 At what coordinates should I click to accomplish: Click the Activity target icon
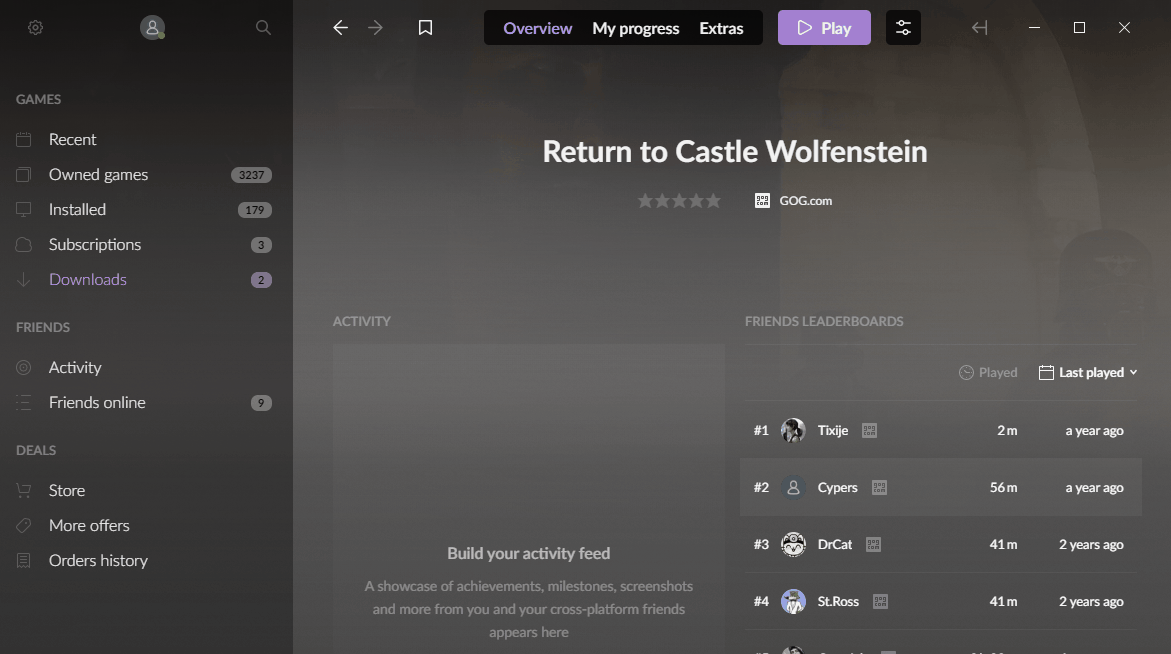pos(24,367)
